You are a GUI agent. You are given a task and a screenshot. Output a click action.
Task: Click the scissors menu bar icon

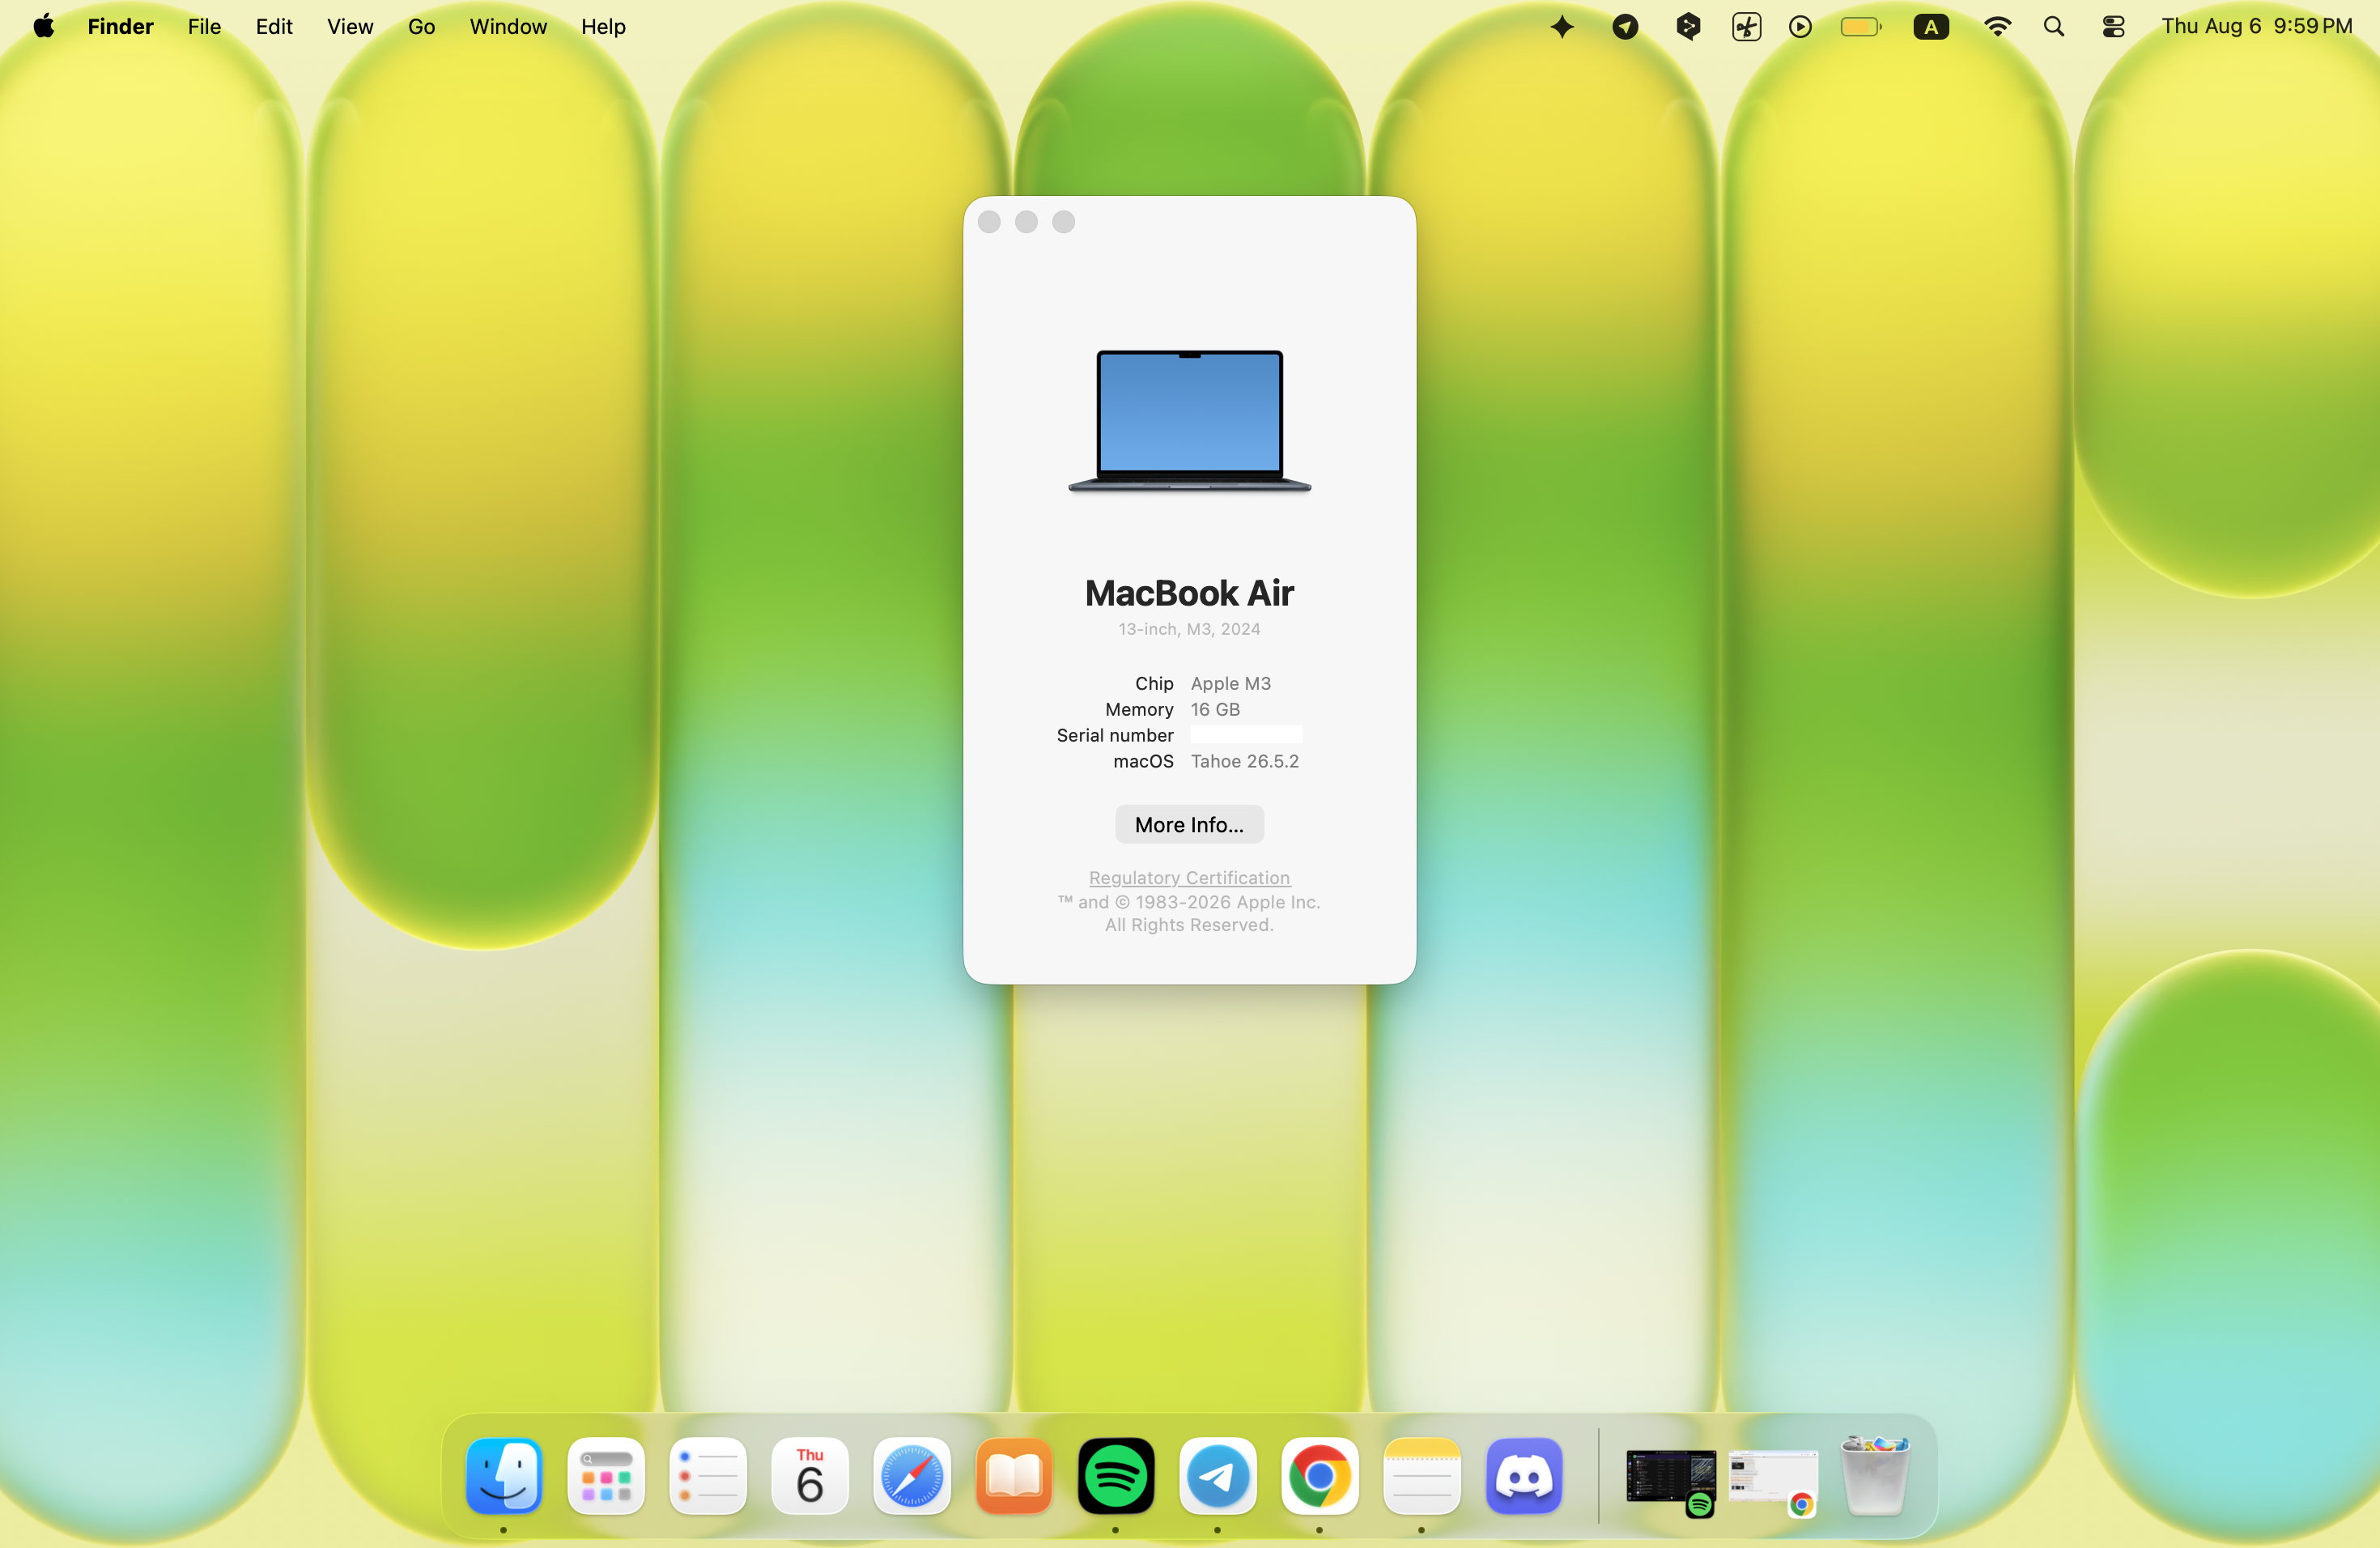(x=1746, y=27)
